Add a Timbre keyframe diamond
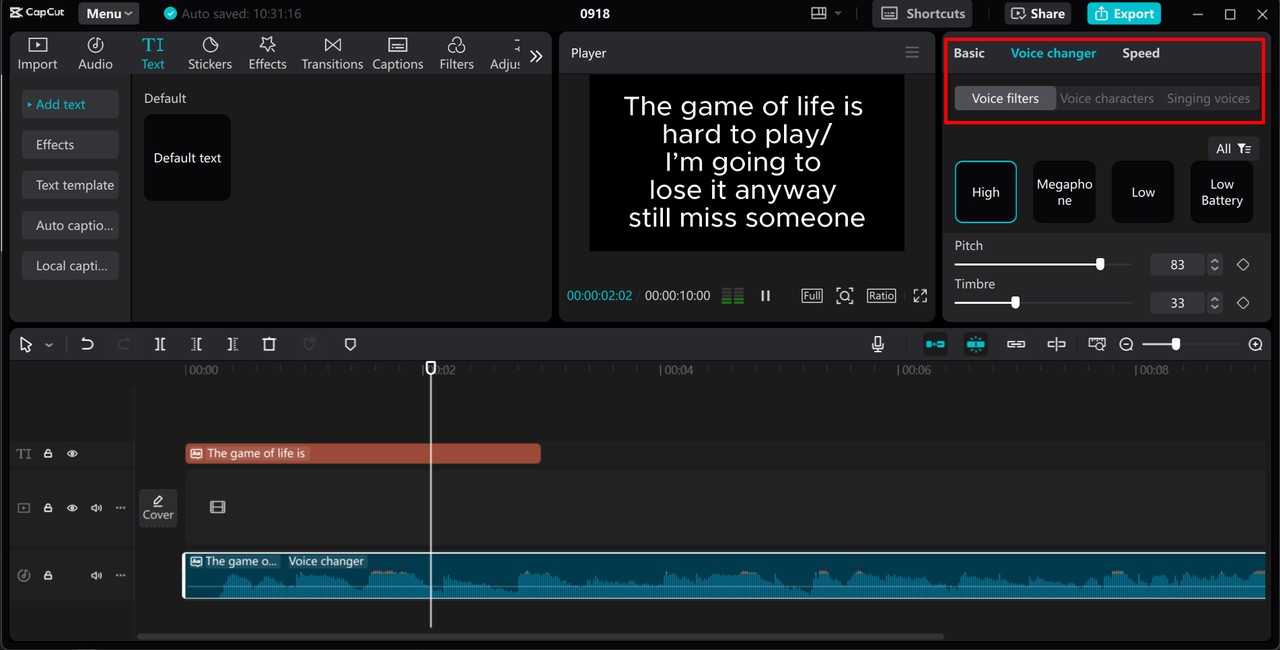 1243,303
